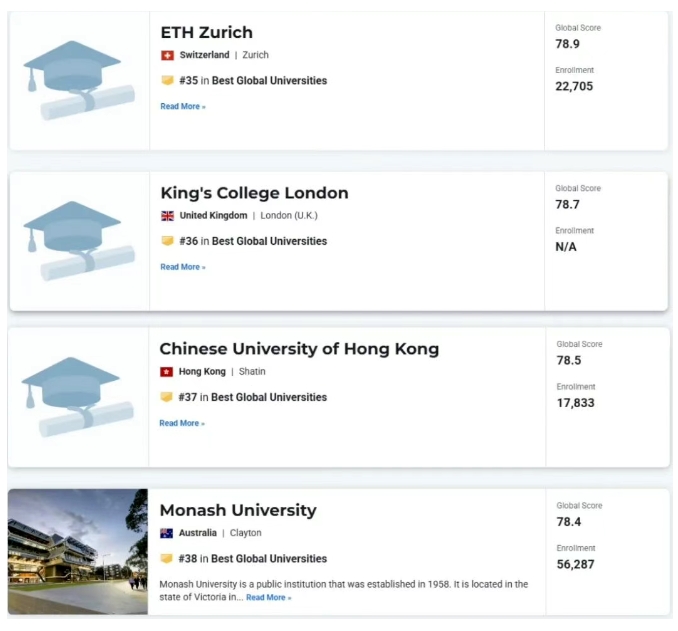The width and height of the screenshot is (678, 631).
Task: Open King's College London's Read More link
Action: [183, 267]
